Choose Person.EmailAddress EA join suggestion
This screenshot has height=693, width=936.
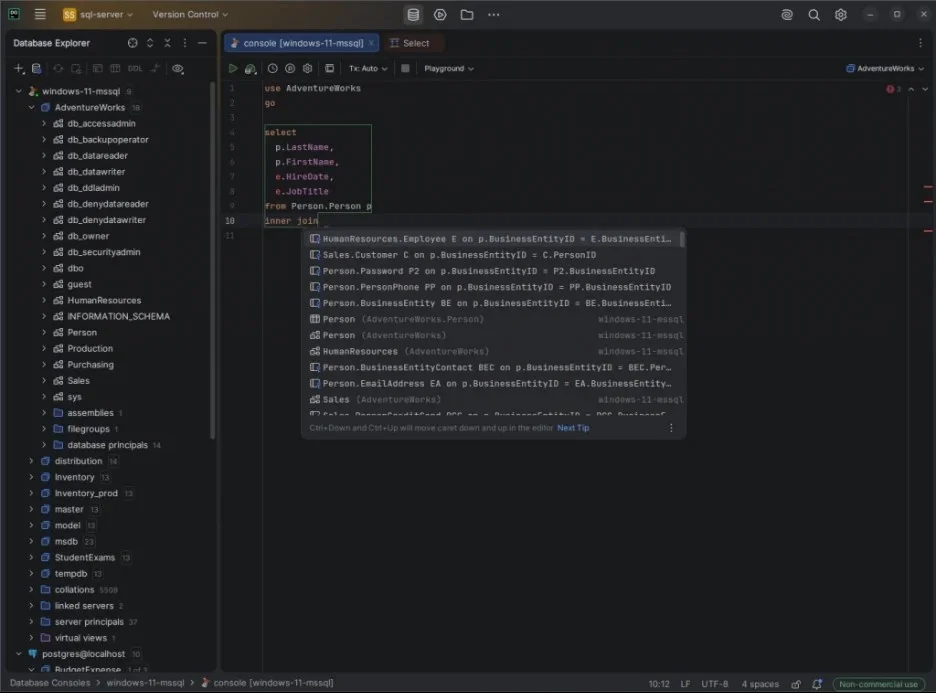(x=493, y=384)
